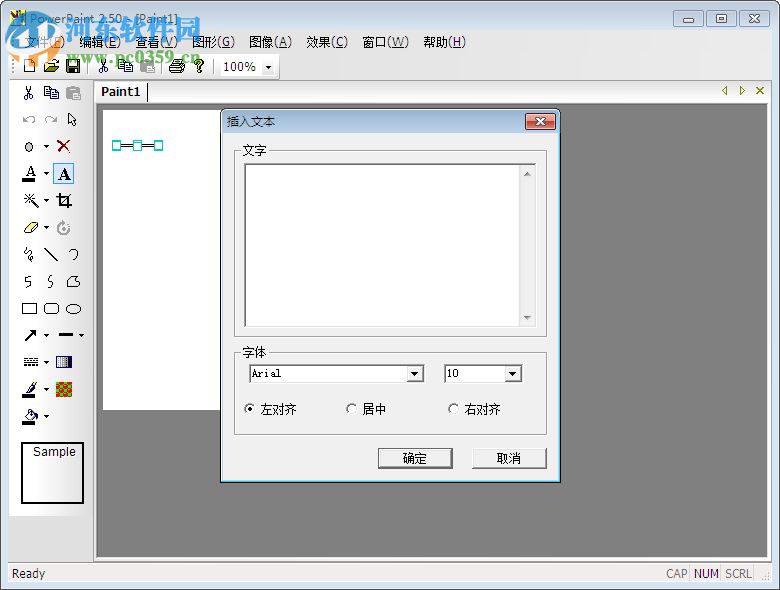
Task: Select the arc drawing tool
Action: tap(74, 255)
